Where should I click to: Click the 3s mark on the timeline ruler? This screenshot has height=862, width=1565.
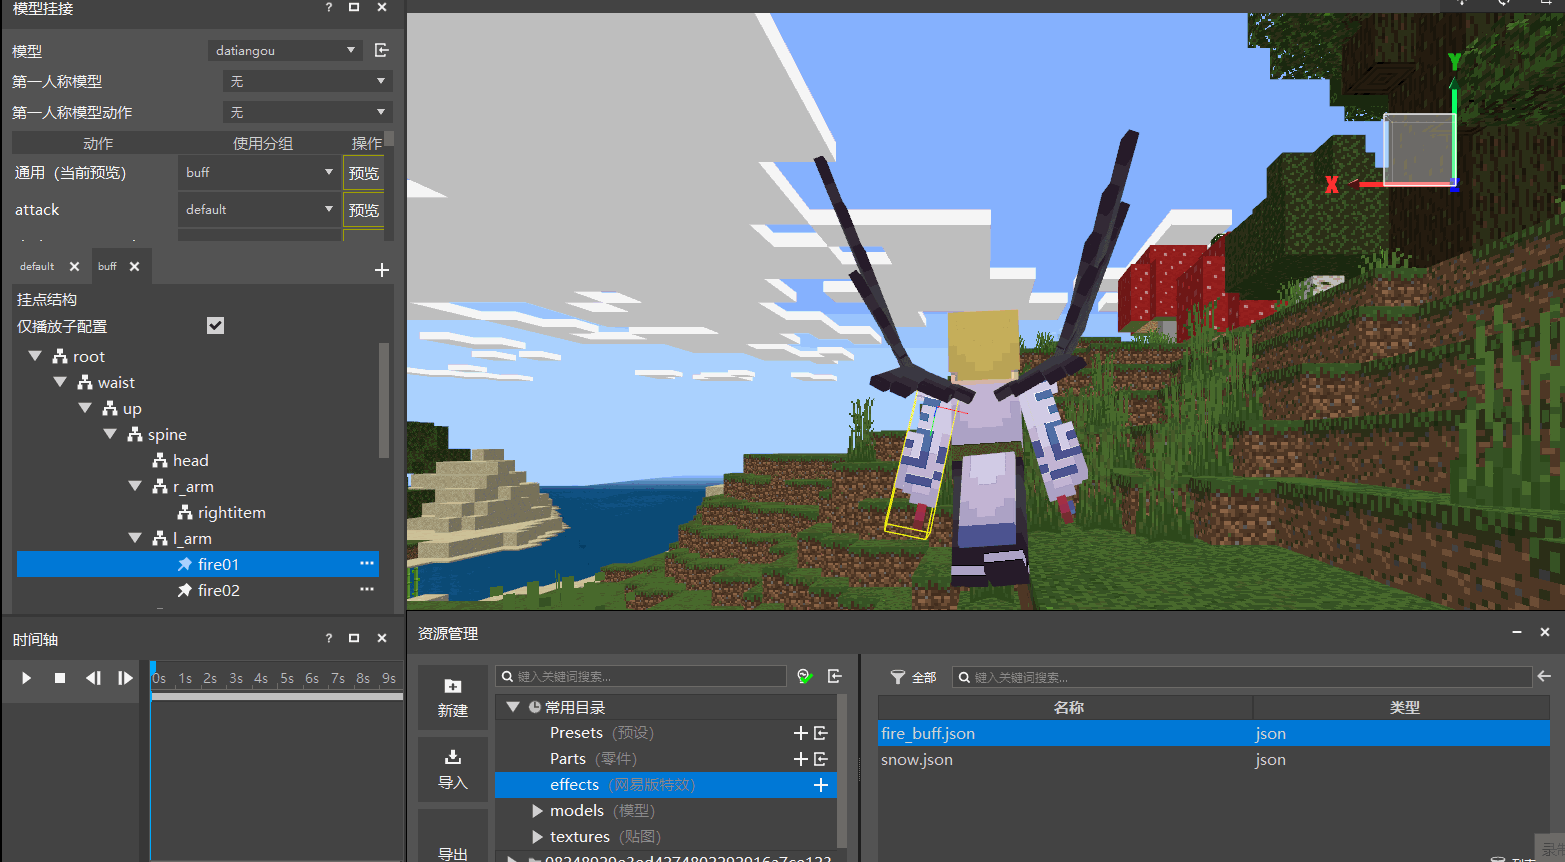236,678
